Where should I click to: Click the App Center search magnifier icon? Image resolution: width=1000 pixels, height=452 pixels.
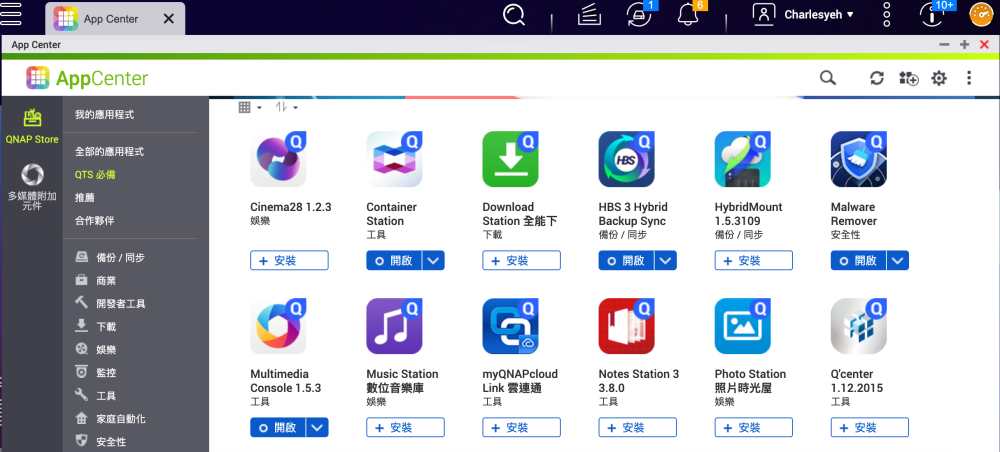(x=827, y=78)
